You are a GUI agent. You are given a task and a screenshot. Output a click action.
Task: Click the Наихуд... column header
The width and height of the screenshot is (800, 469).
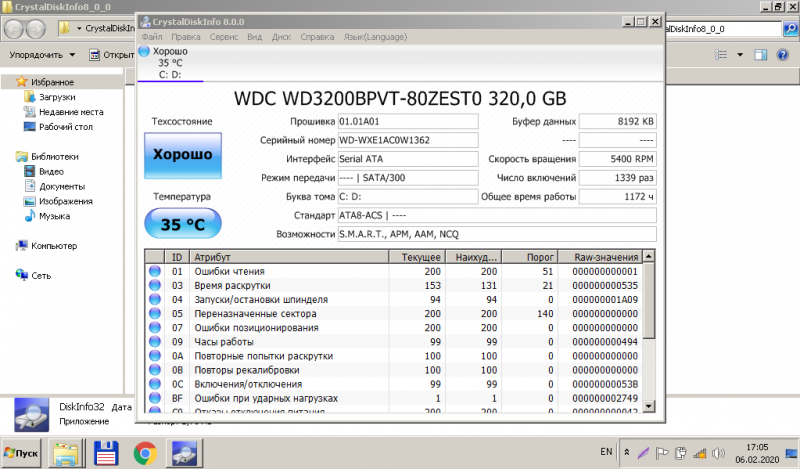pyautogui.click(x=473, y=257)
